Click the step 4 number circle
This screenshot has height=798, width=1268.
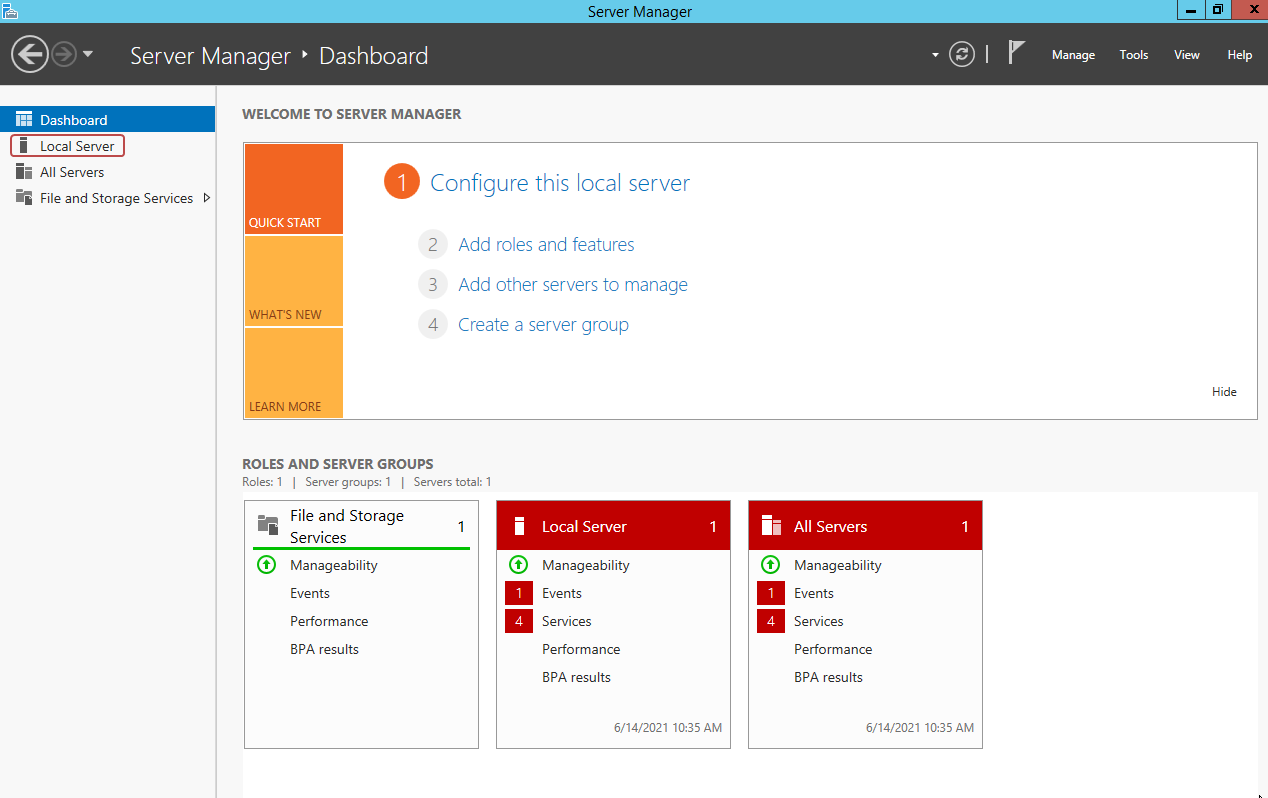point(433,324)
